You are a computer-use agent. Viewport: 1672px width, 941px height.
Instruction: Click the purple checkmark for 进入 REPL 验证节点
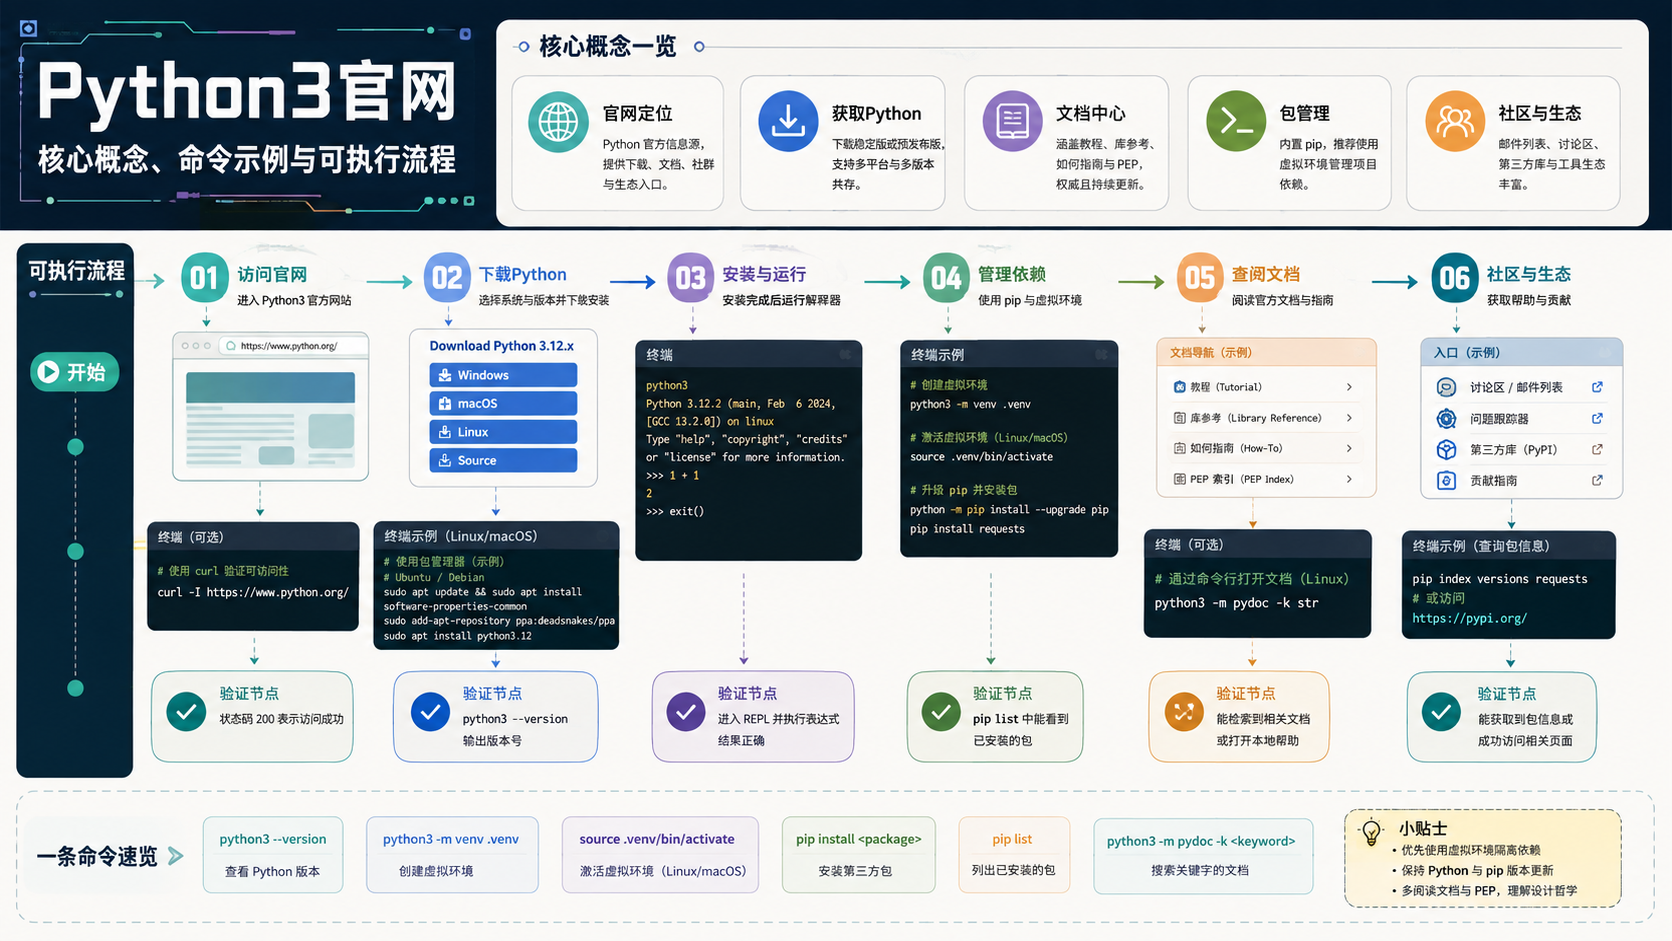(x=686, y=712)
